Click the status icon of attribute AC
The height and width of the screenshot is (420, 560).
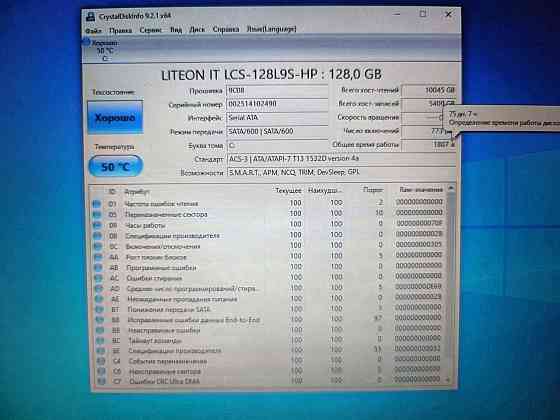pos(99,278)
